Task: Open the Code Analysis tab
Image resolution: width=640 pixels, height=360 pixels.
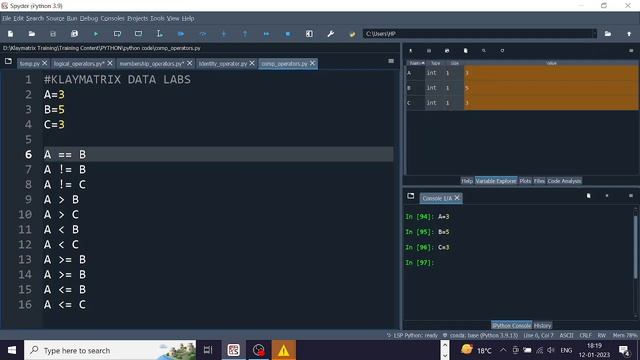Action: [x=564, y=181]
